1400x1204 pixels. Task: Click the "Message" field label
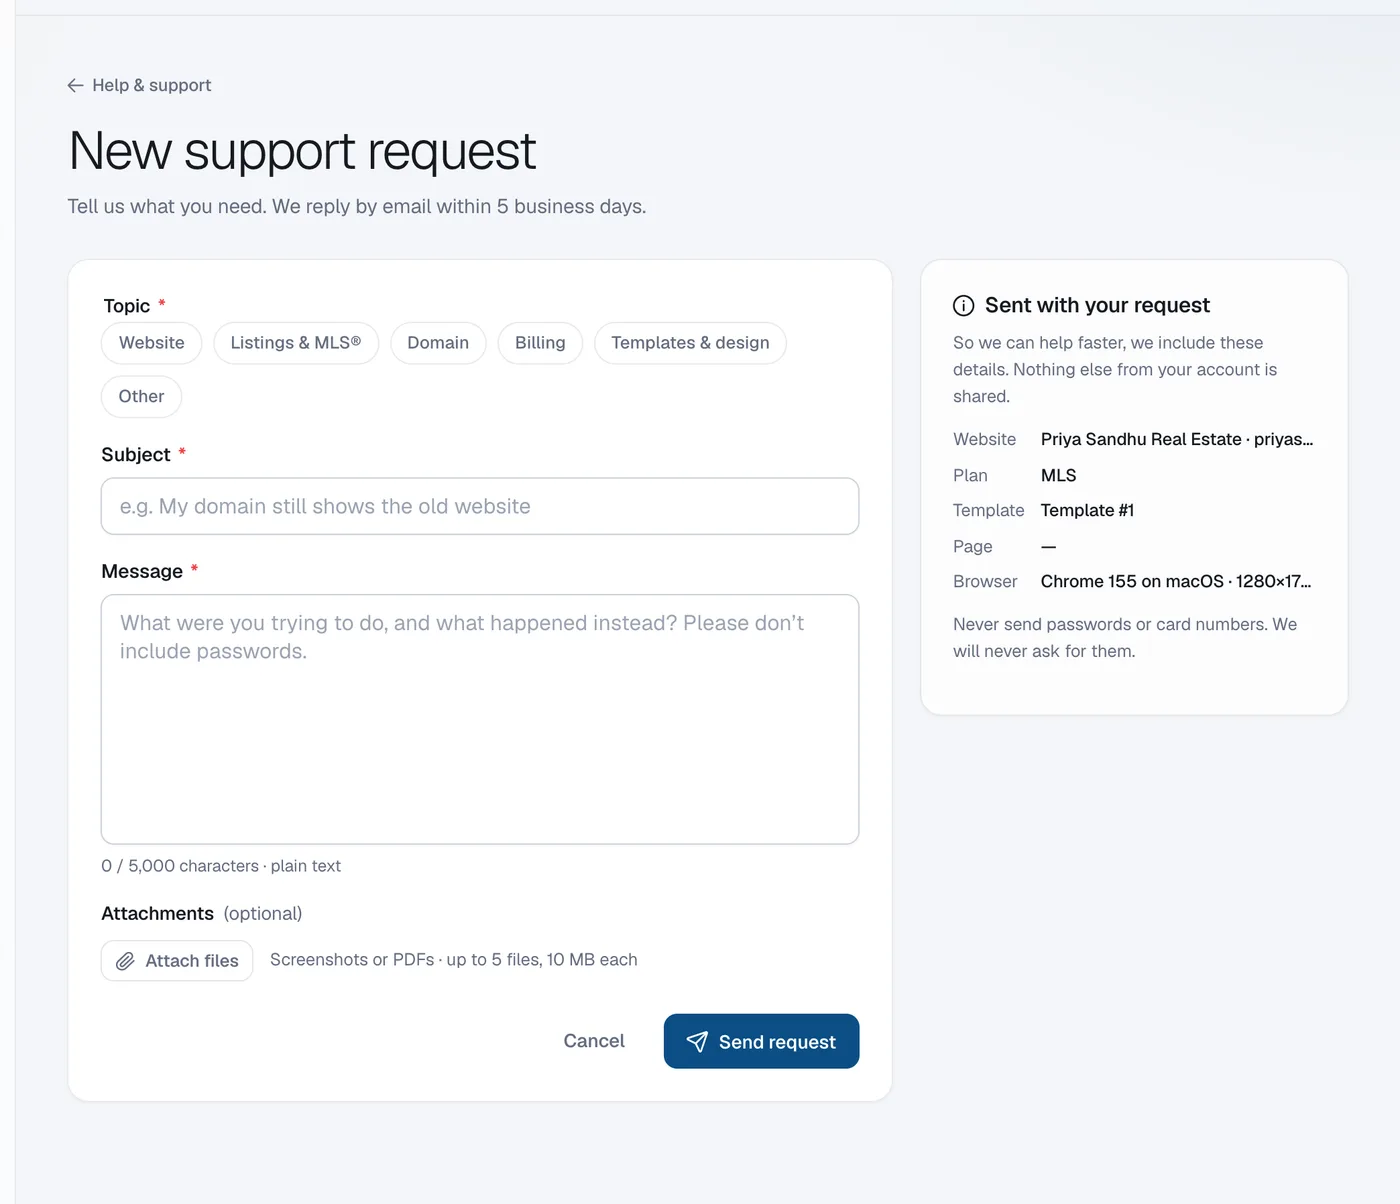pos(142,572)
